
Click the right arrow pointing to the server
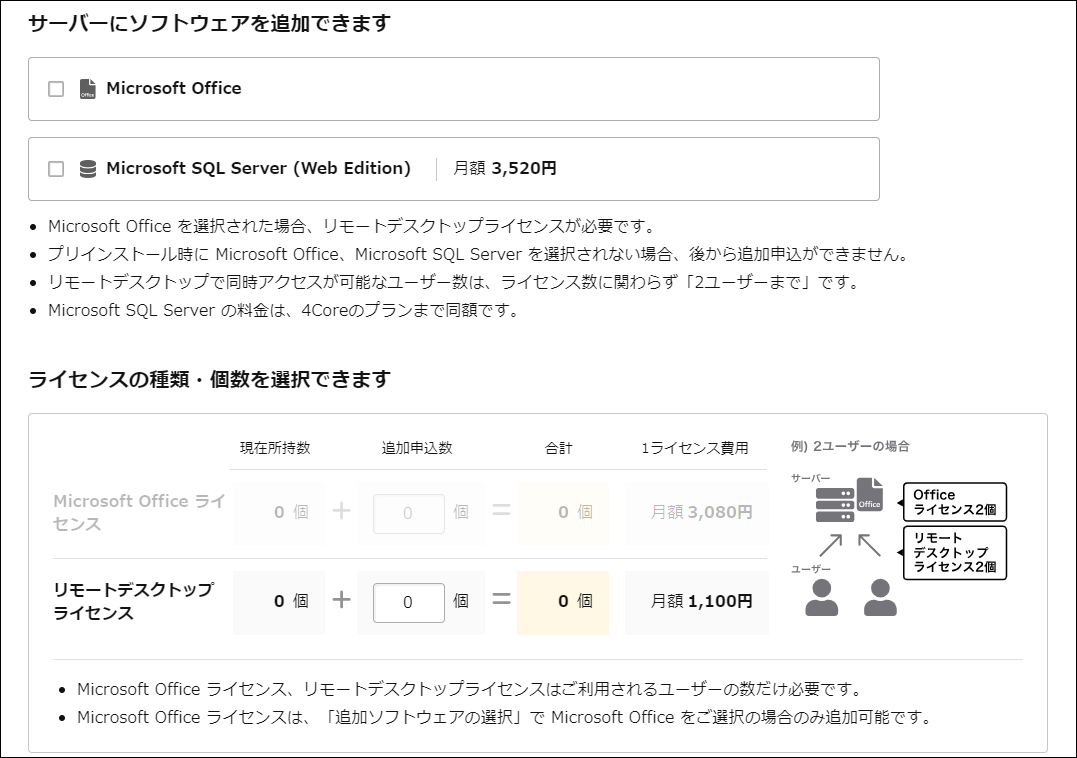[869, 543]
